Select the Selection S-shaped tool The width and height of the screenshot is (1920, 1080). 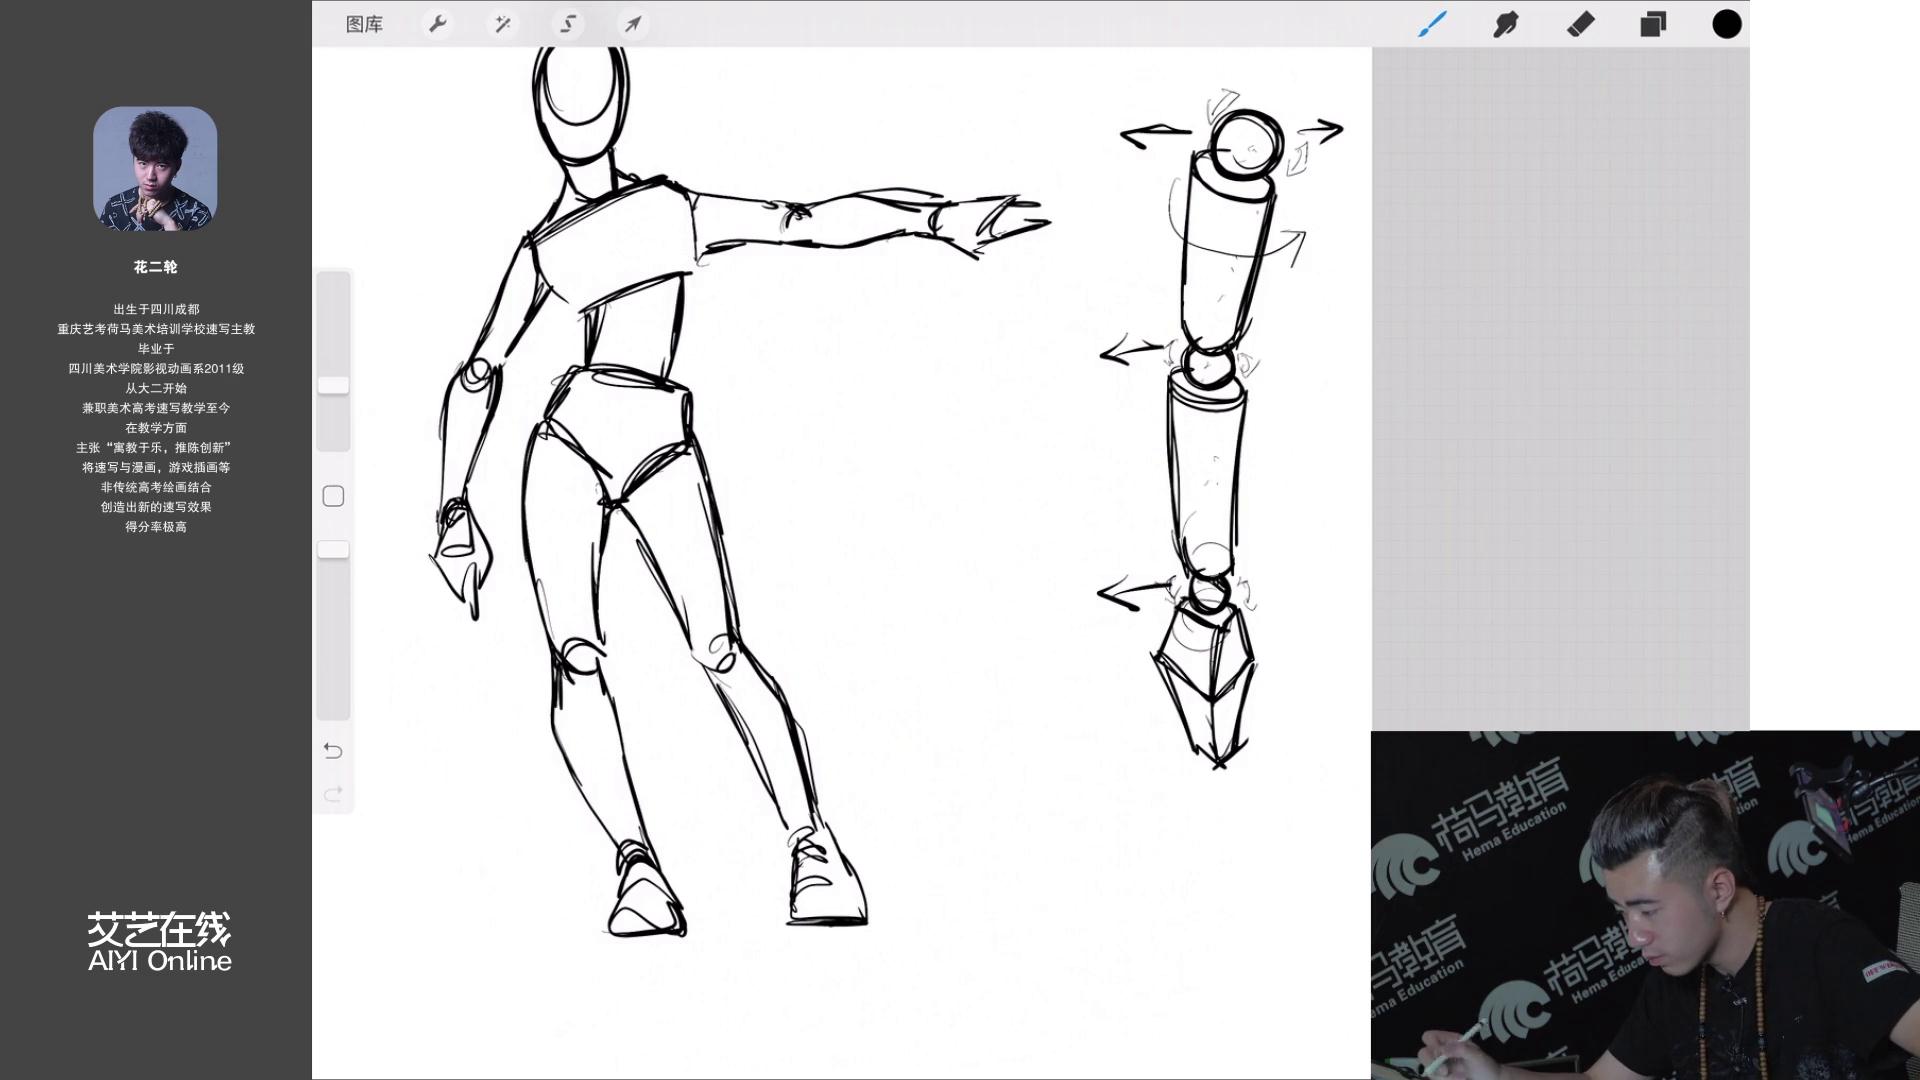point(568,24)
